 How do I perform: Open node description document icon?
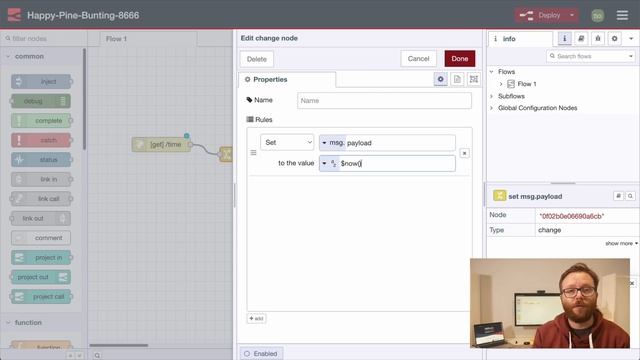pos(457,79)
